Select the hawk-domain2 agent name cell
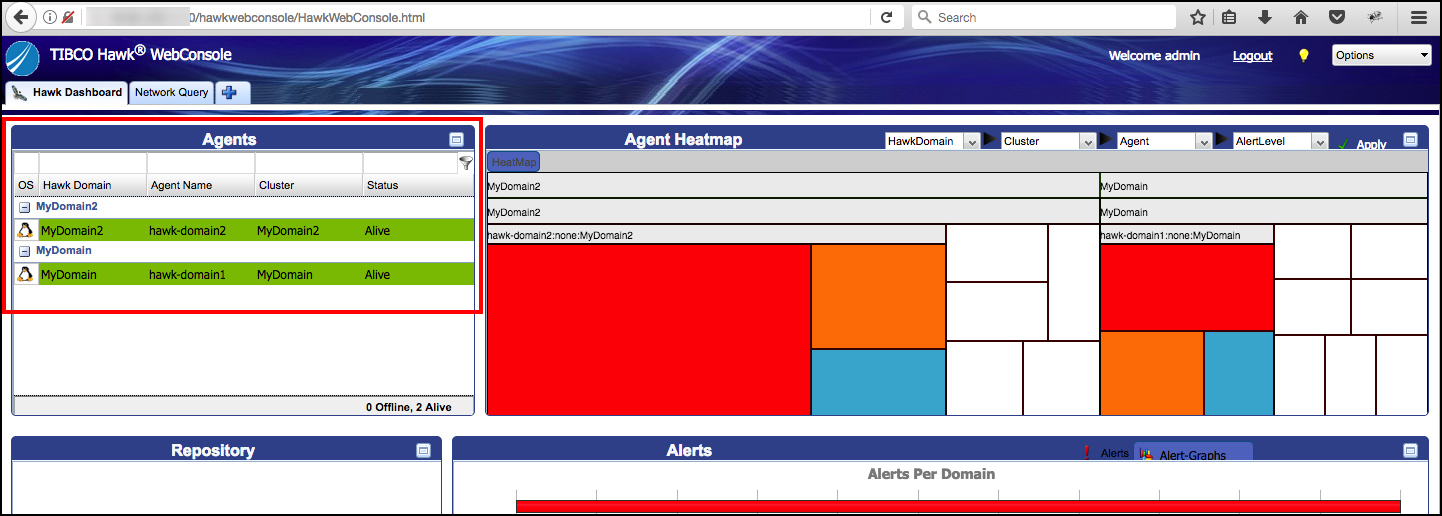 tap(200, 231)
